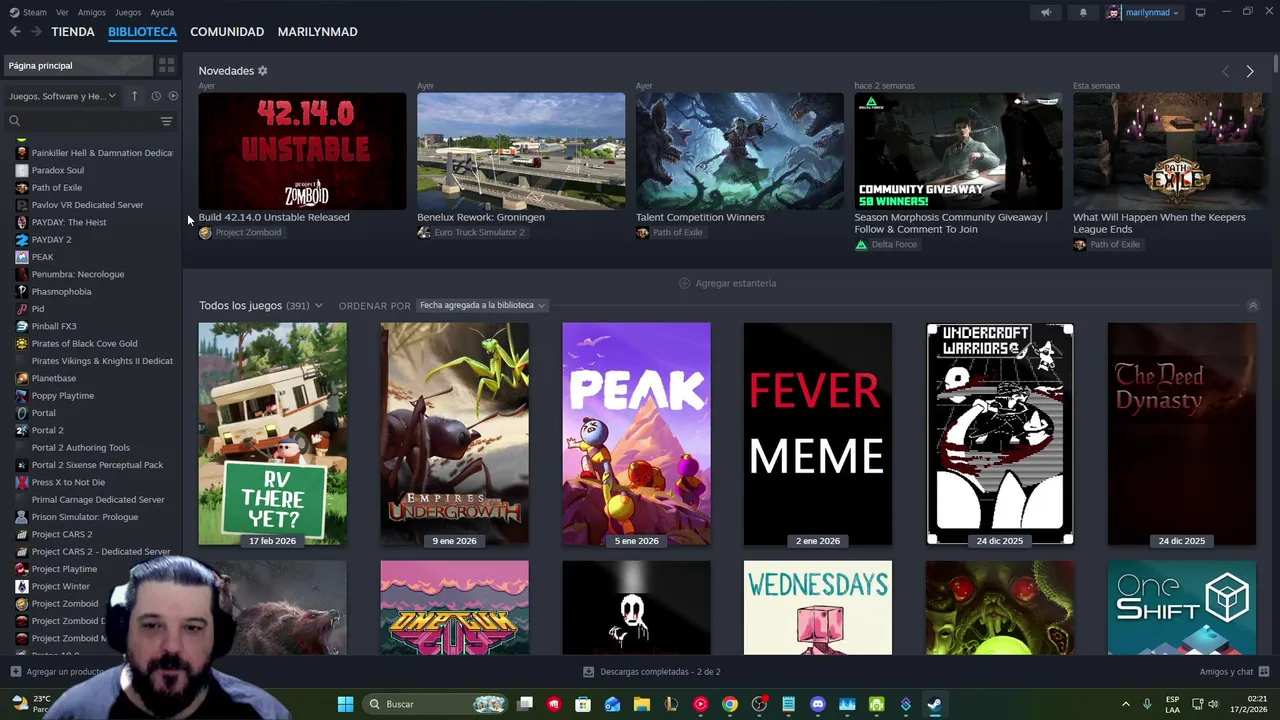Screen dimensions: 1280x720
Task: Select Planetbase in game list
Action: click(x=53, y=378)
